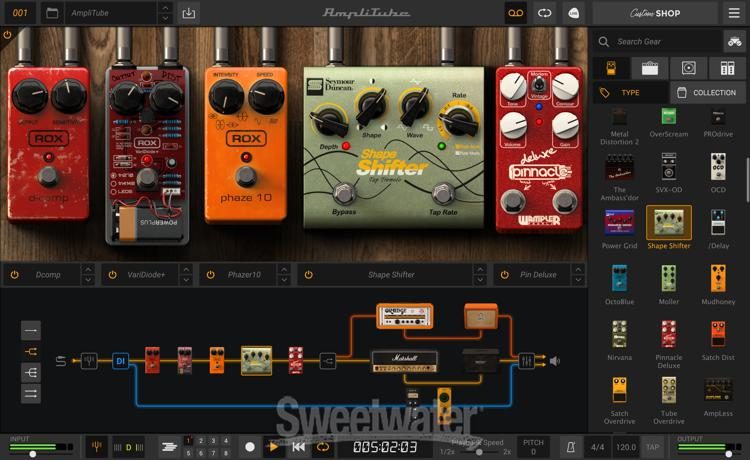Toggle the tape recorder icon in header
Screen dimensions: 750x460
(x=516, y=13)
